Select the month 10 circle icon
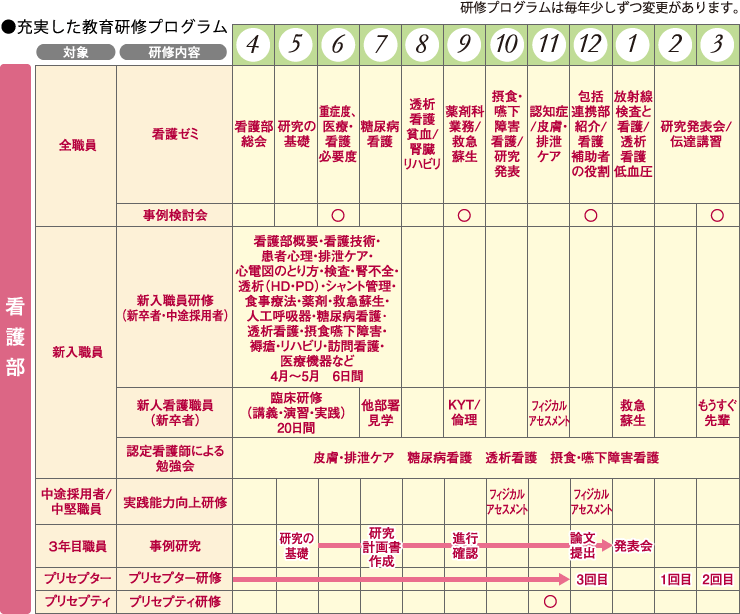 [507, 45]
